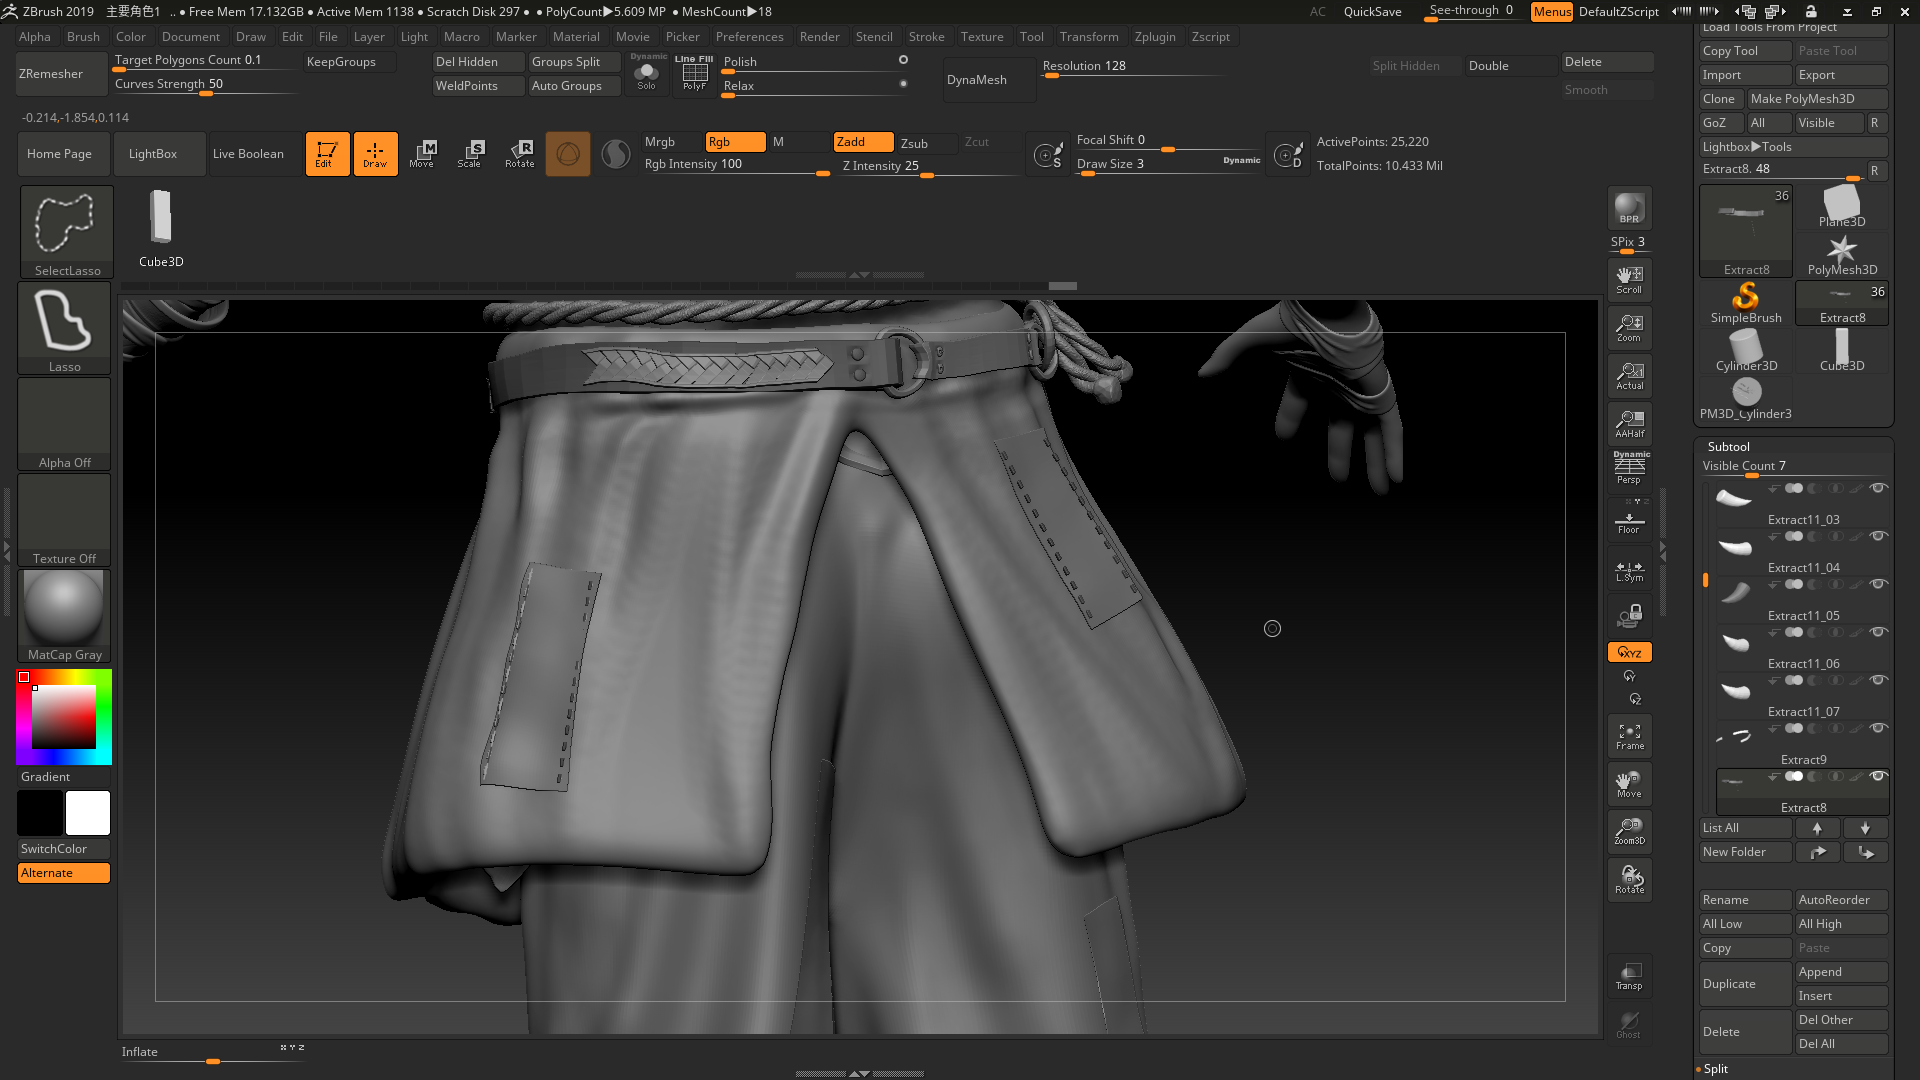Screen dimensions: 1920x1080
Task: Open the Transform menu
Action: pyautogui.click(x=1089, y=37)
